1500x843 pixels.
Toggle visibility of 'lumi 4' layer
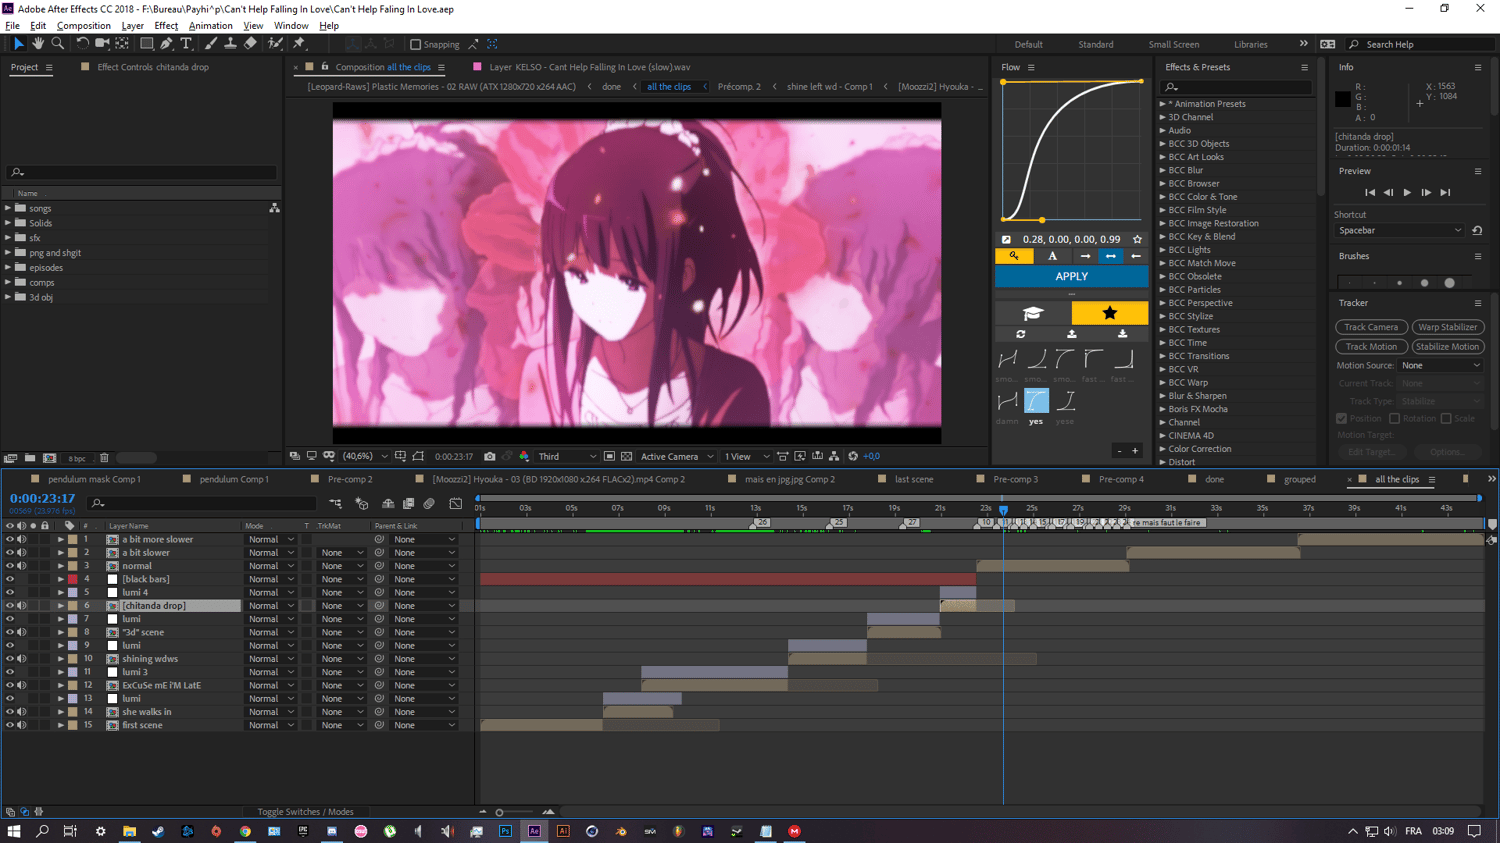[10, 592]
